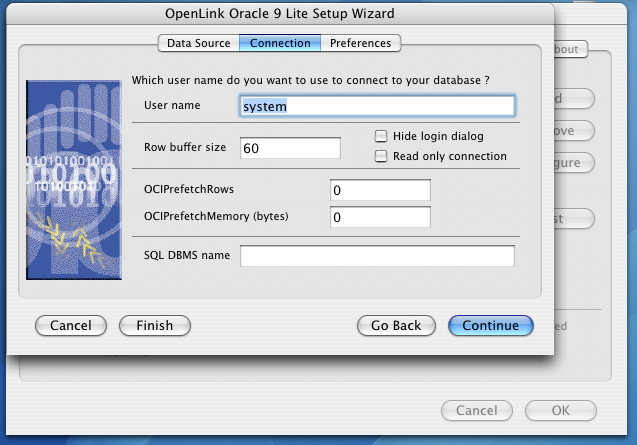Open the Preferences tab
The width and height of the screenshot is (637, 445).
[x=360, y=43]
